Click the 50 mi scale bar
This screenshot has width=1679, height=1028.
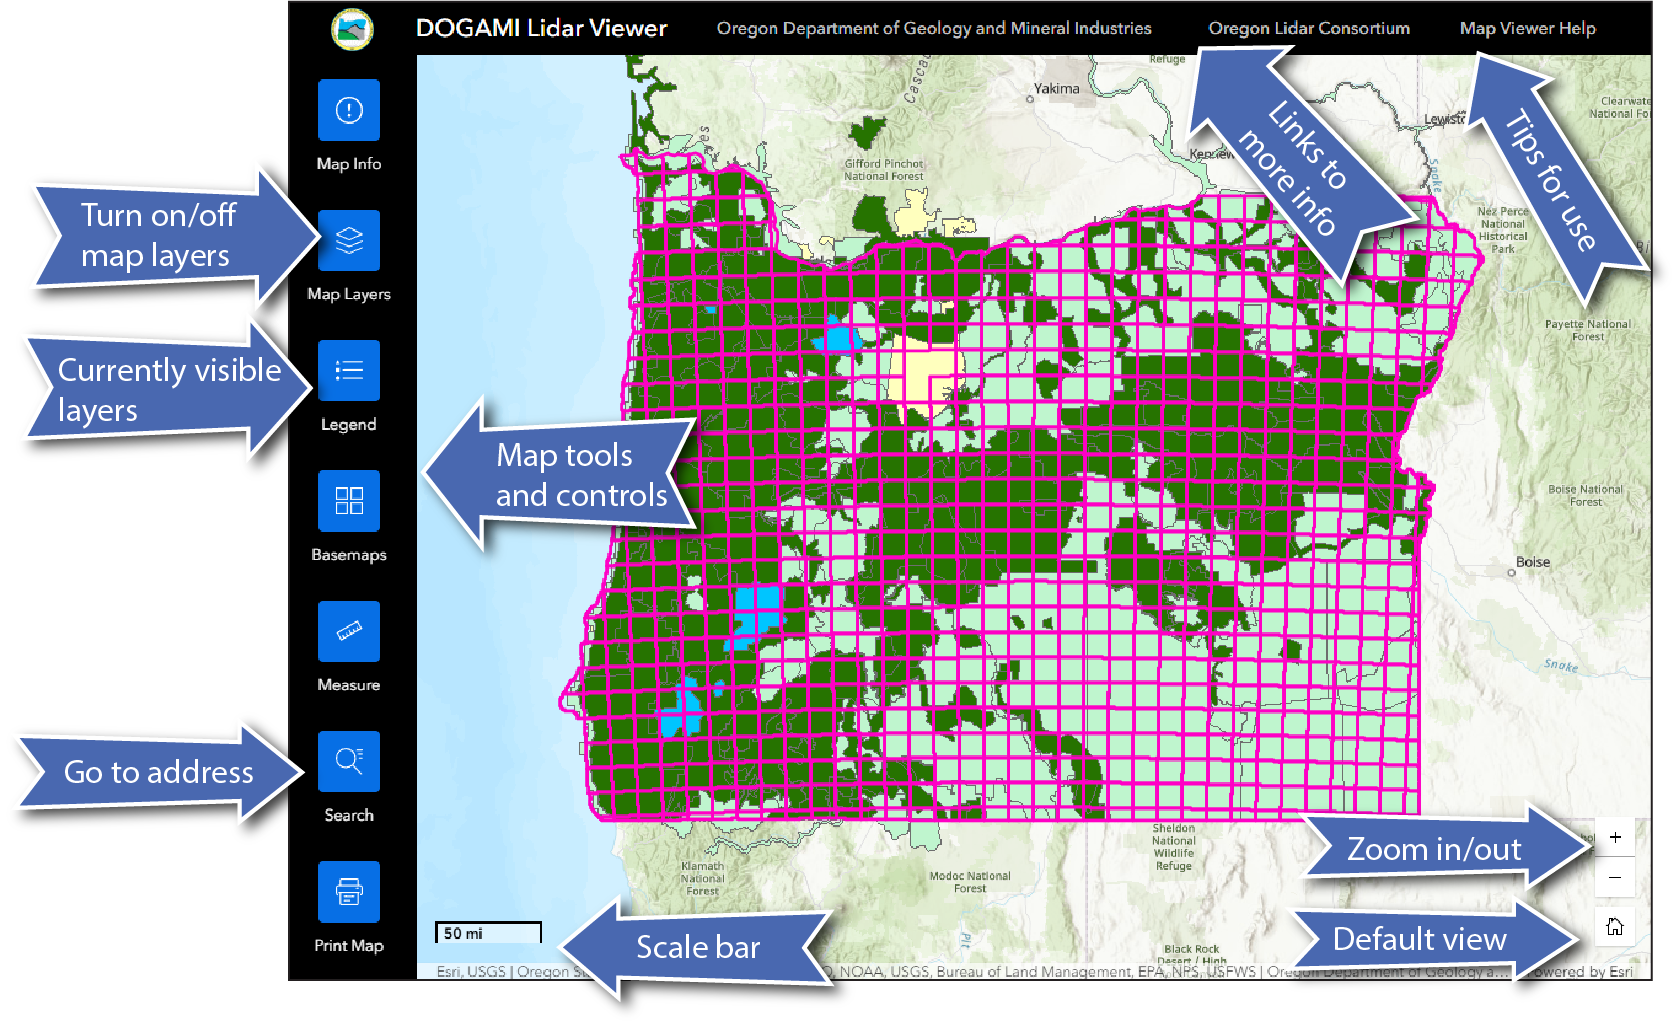tap(488, 933)
